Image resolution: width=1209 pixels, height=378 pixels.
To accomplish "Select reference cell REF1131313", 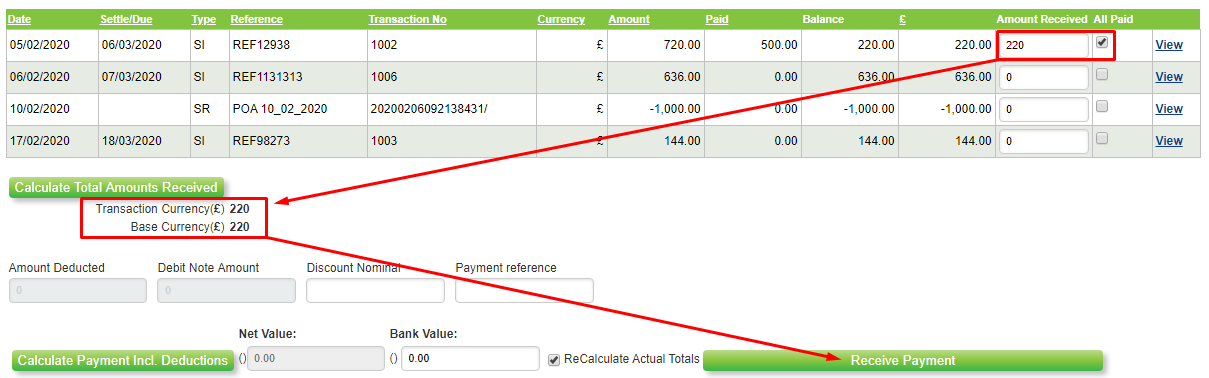I will [x=266, y=77].
